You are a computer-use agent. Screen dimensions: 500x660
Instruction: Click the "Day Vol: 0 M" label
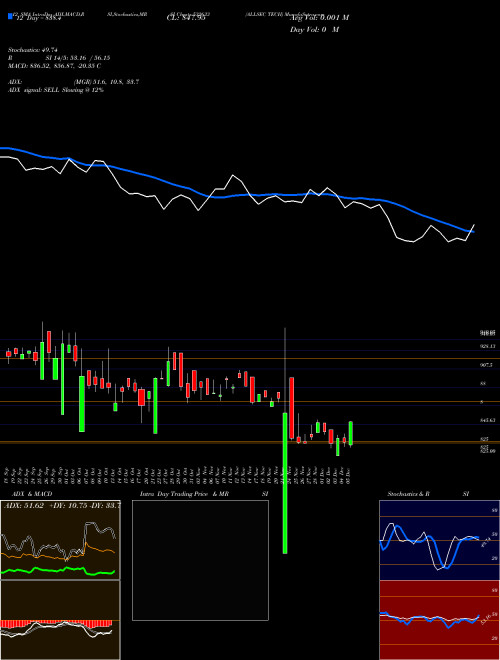314,30
